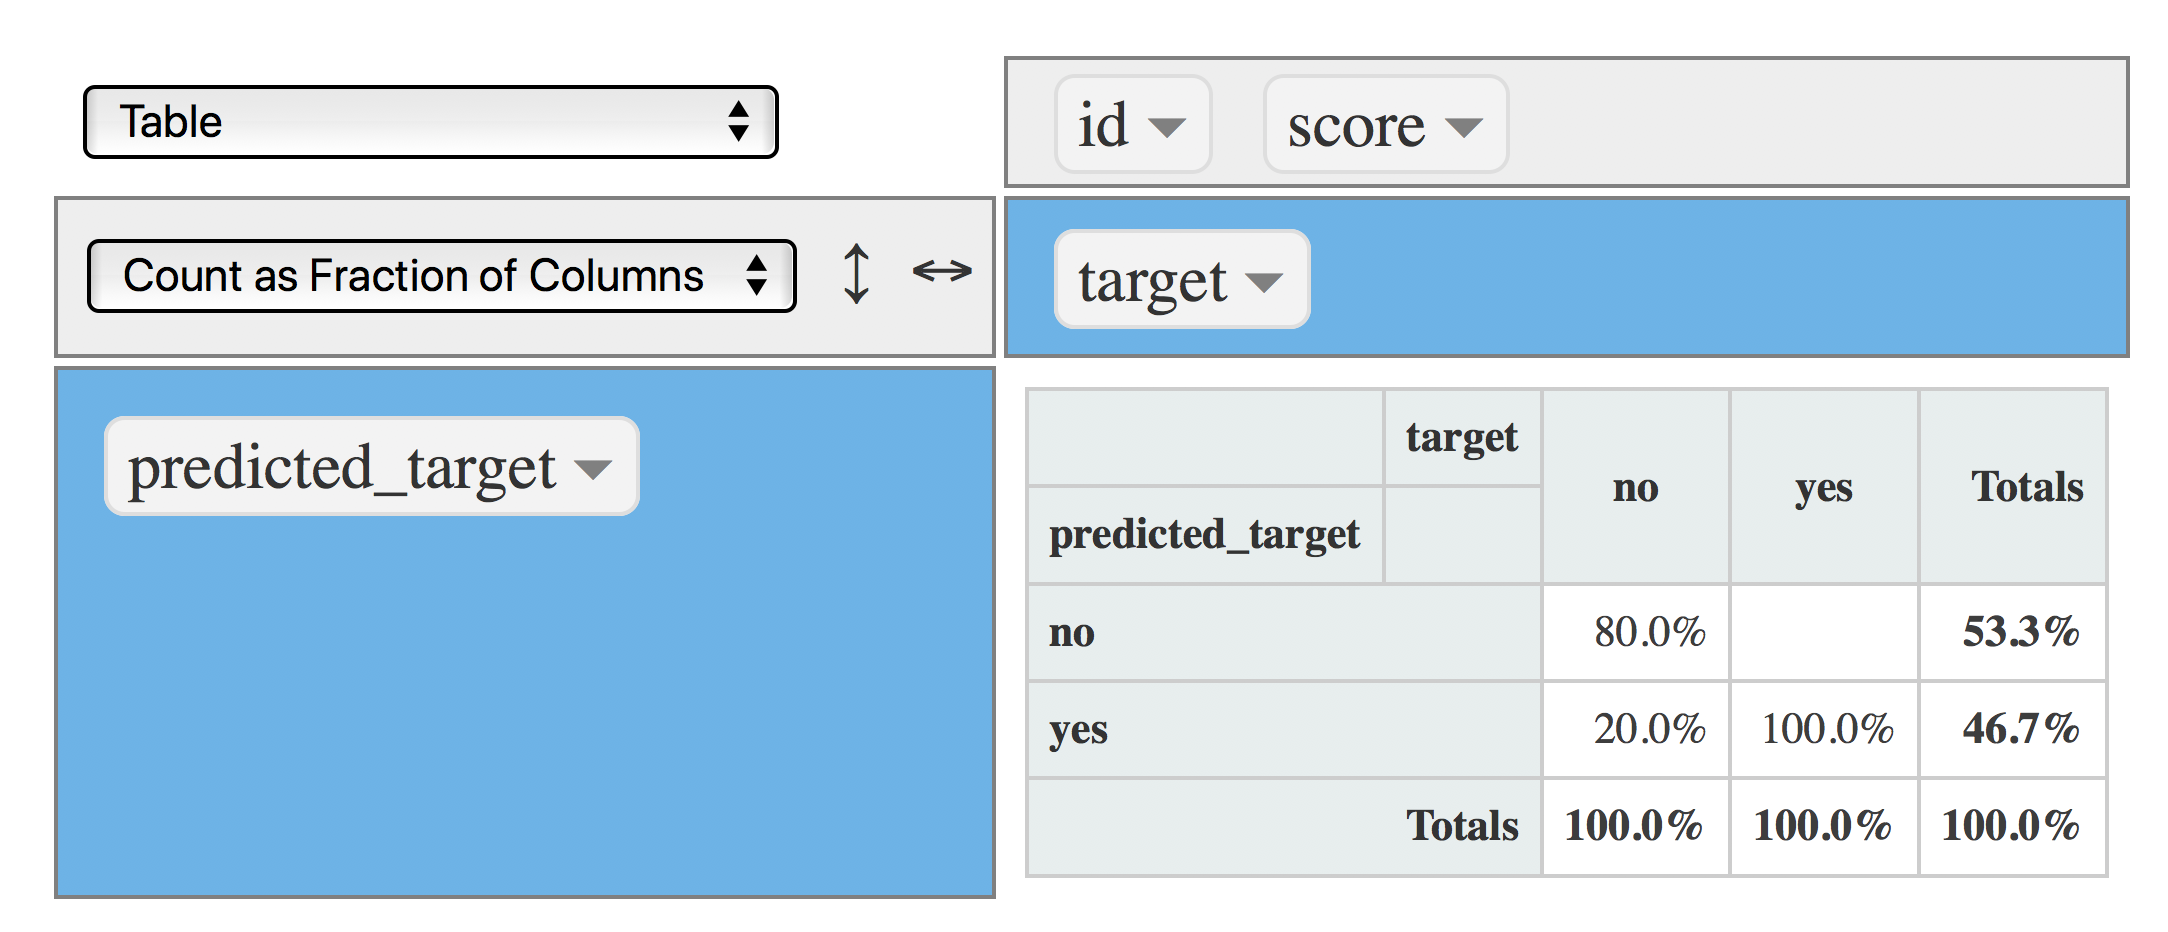Image resolution: width=2168 pixels, height=932 pixels.
Task: Click the filter triangle beside id
Action: click(1166, 127)
